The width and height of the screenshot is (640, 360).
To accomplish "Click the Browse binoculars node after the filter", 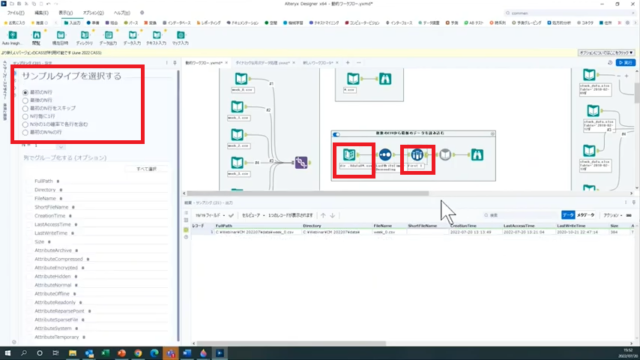I will pyautogui.click(x=477, y=155).
